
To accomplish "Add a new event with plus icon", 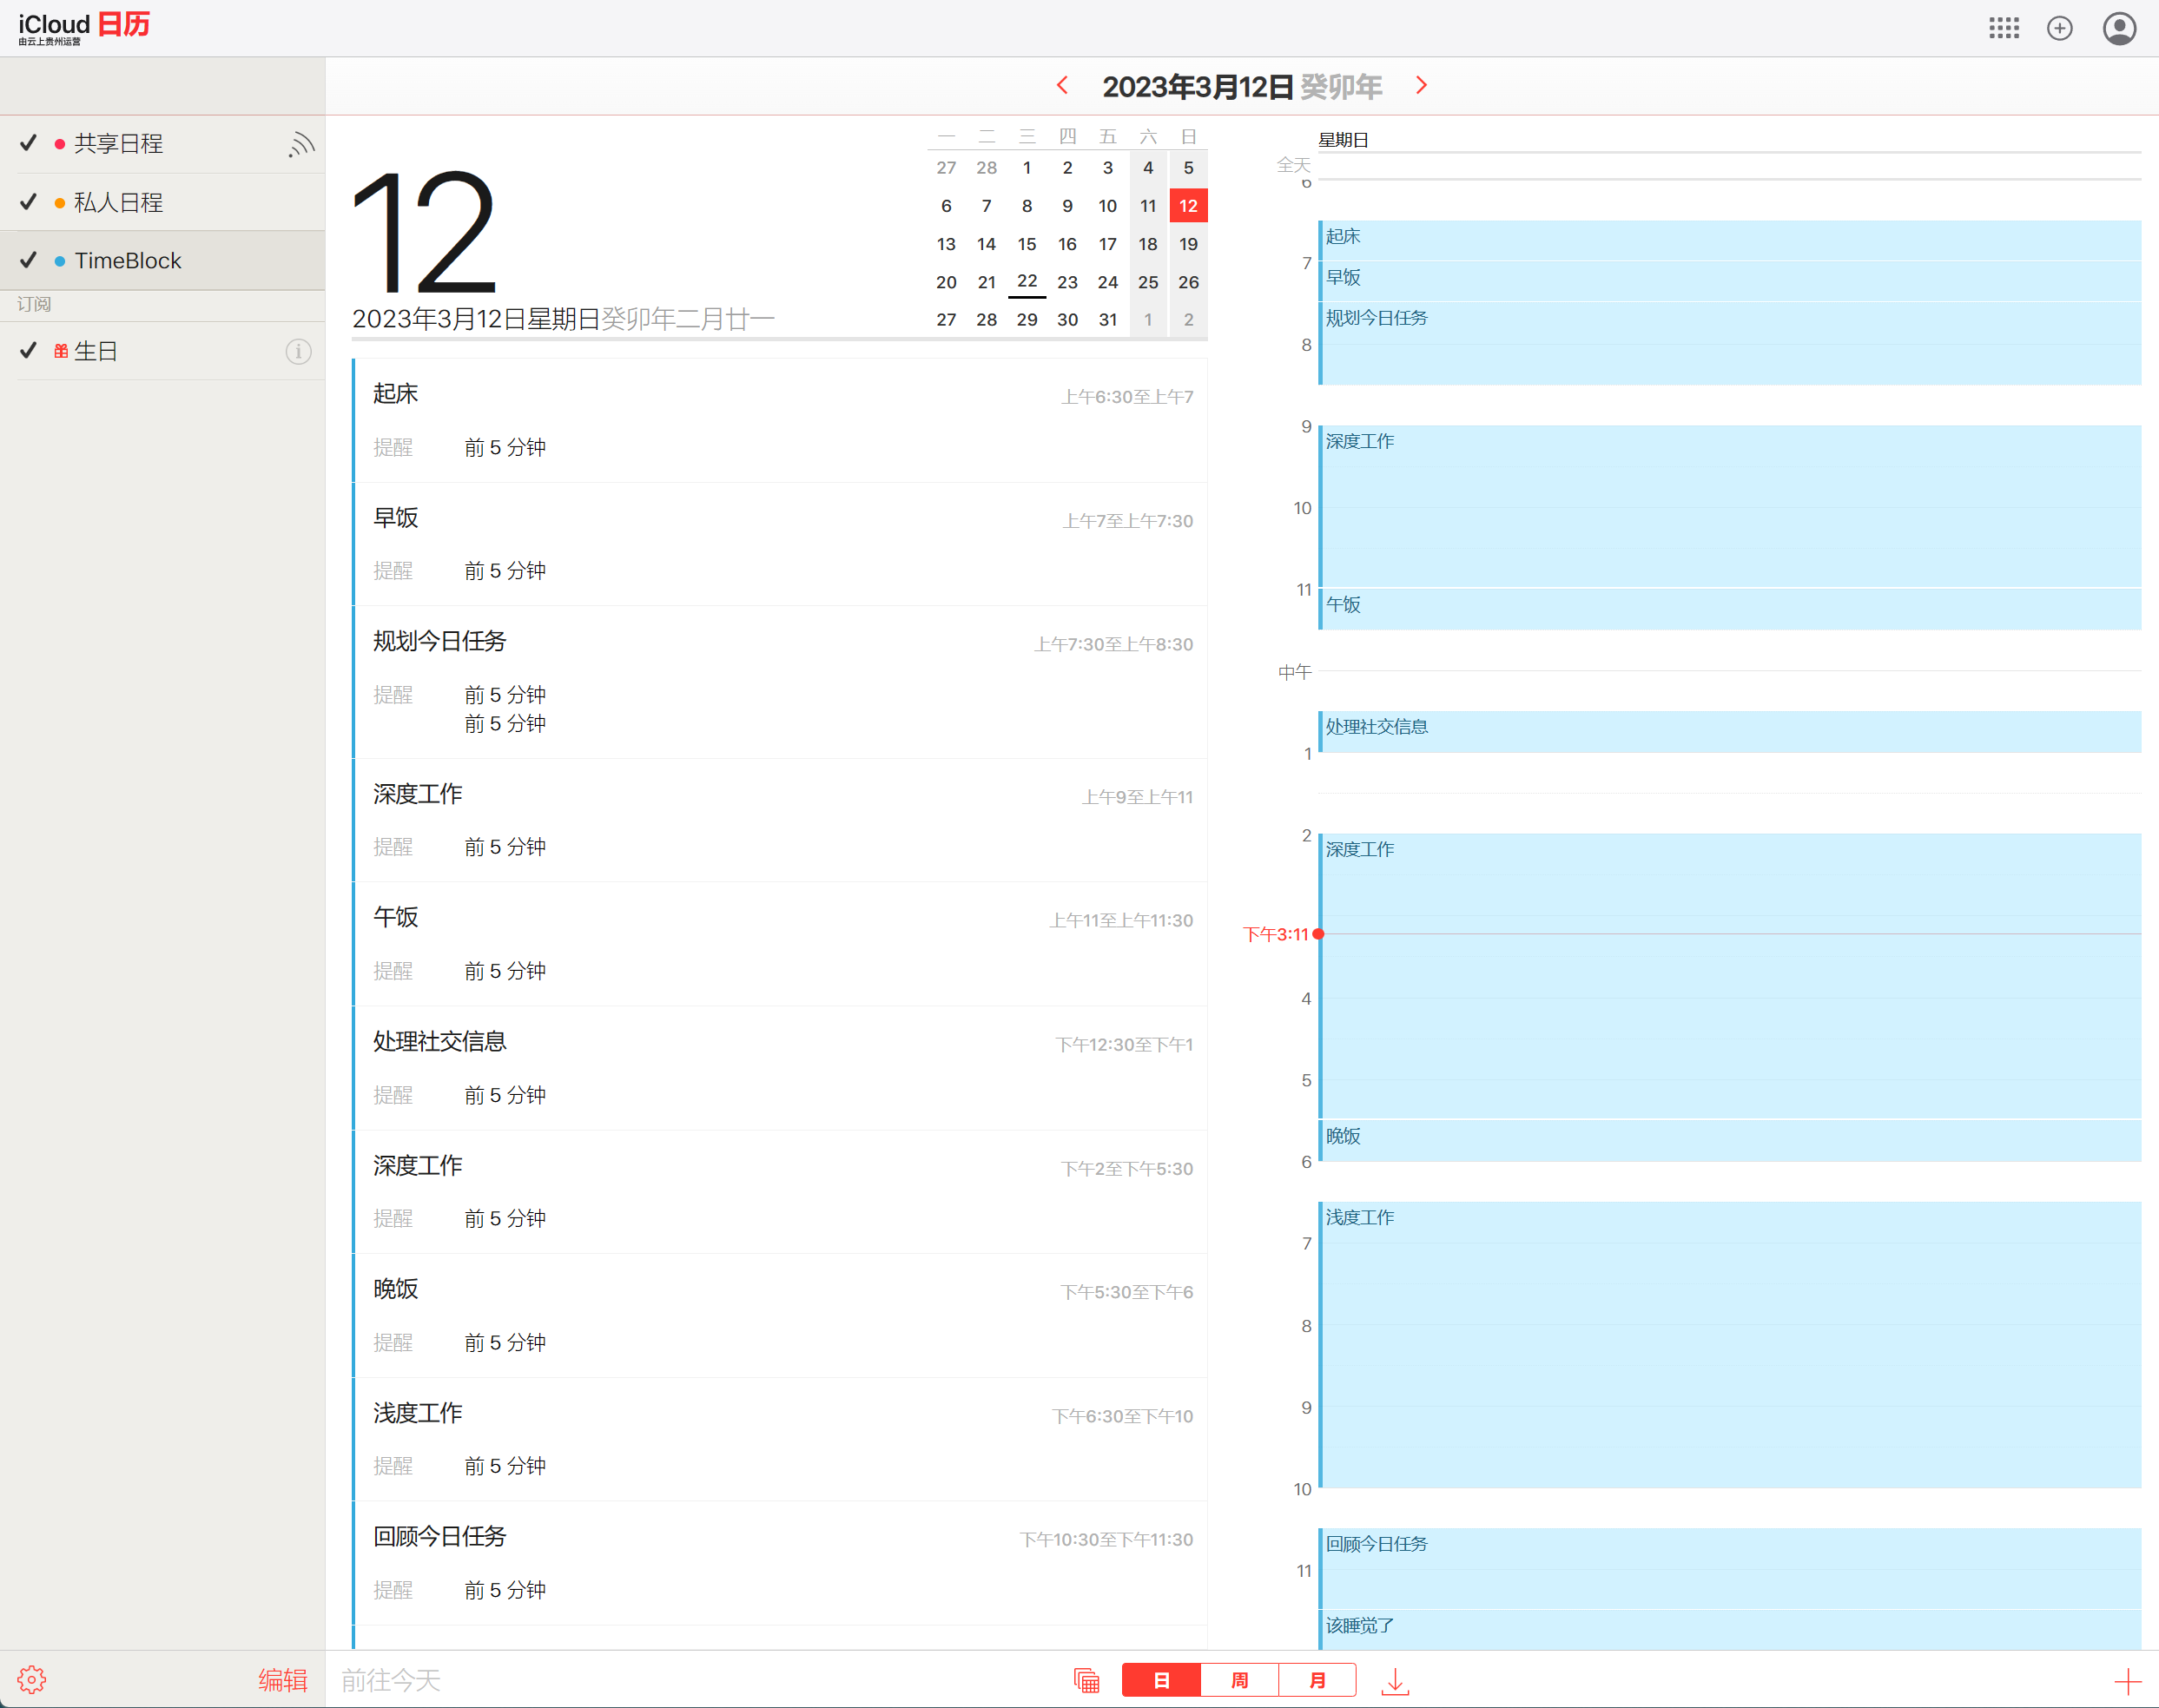I will pos(2127,1681).
